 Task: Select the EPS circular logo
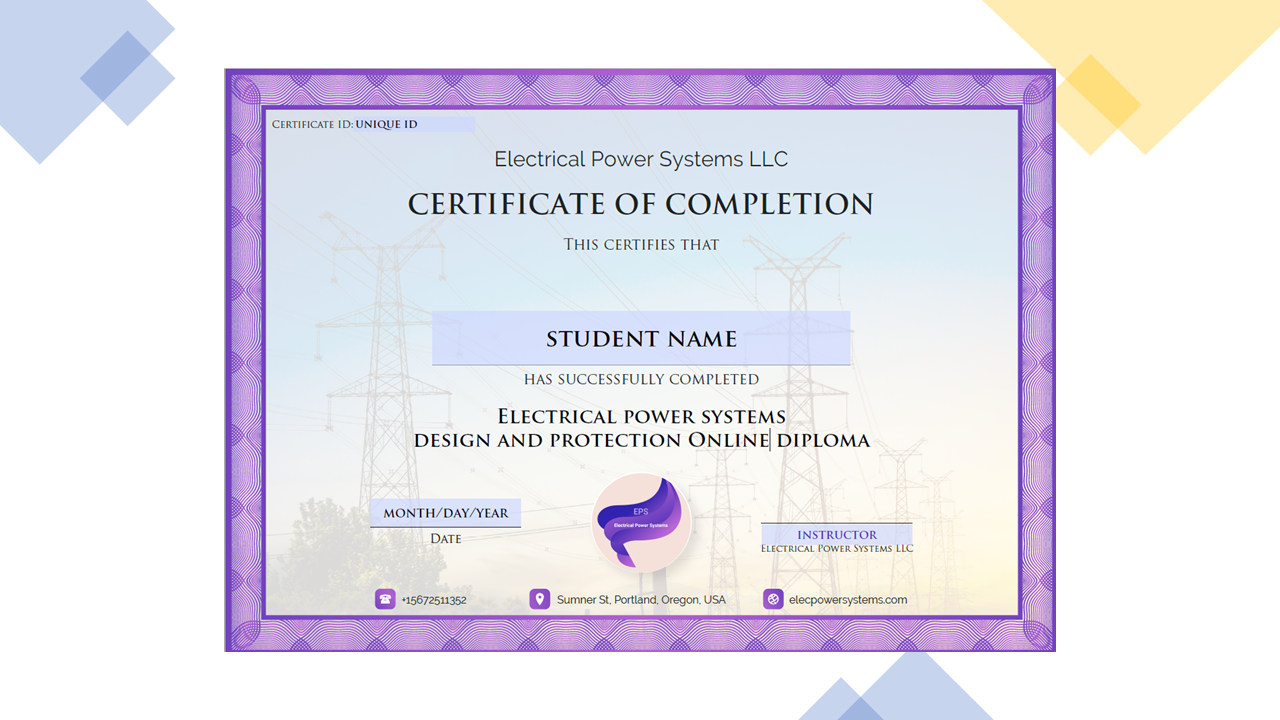[641, 521]
